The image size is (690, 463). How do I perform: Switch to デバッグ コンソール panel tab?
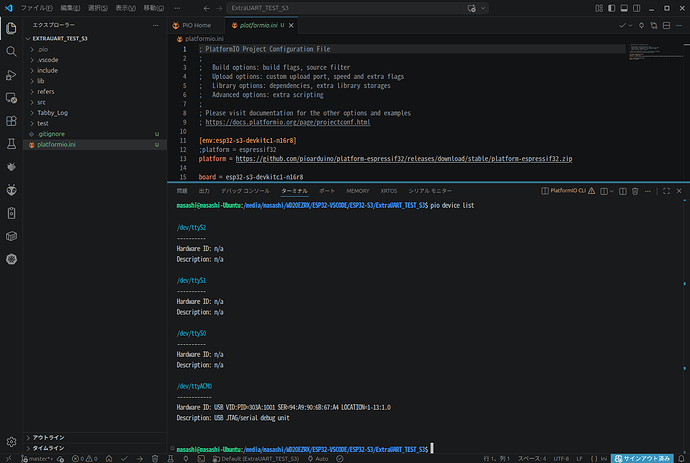coord(245,191)
